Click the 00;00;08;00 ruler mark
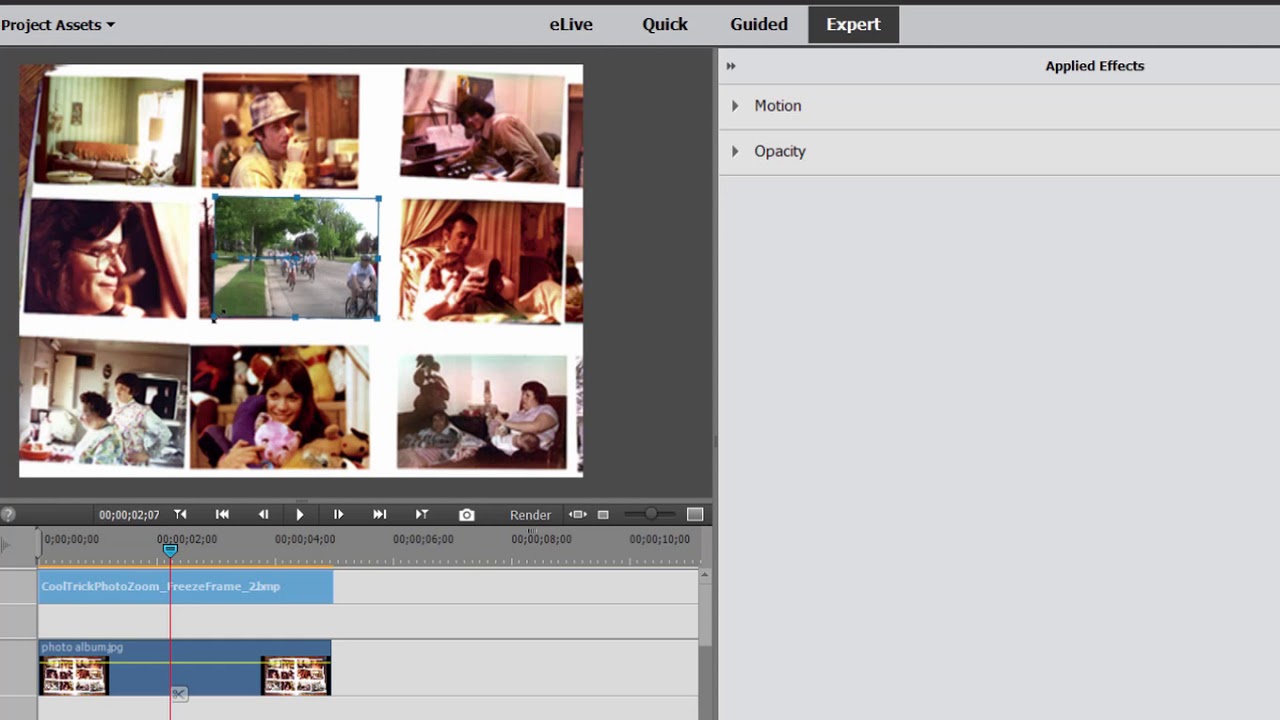The width and height of the screenshot is (1280, 720). pyautogui.click(x=541, y=539)
